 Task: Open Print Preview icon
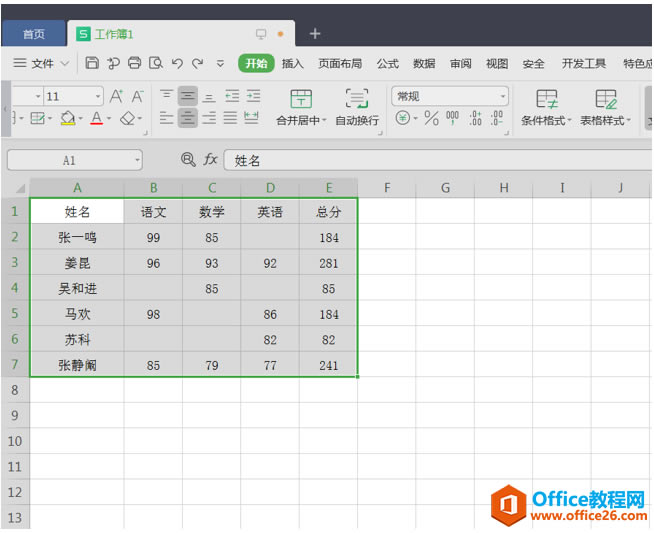(156, 63)
